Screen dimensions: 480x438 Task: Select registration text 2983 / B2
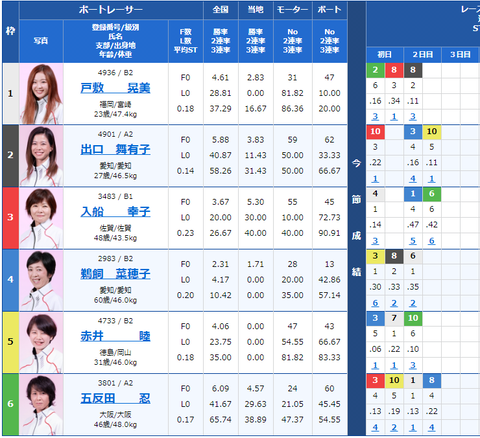[x=115, y=259]
